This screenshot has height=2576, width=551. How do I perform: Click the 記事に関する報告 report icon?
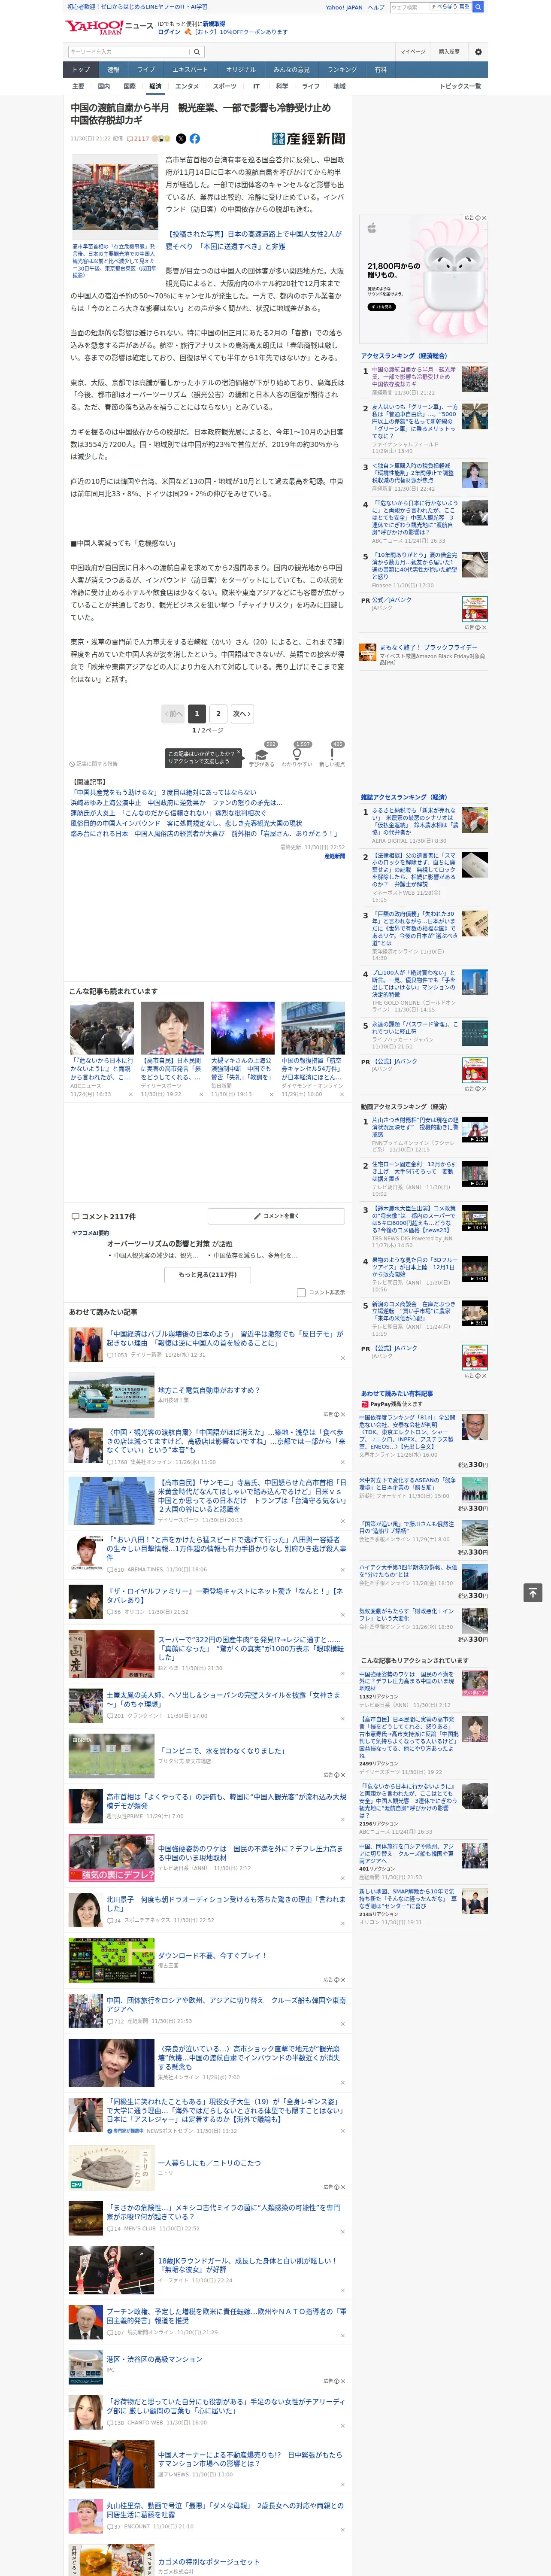coord(73,764)
